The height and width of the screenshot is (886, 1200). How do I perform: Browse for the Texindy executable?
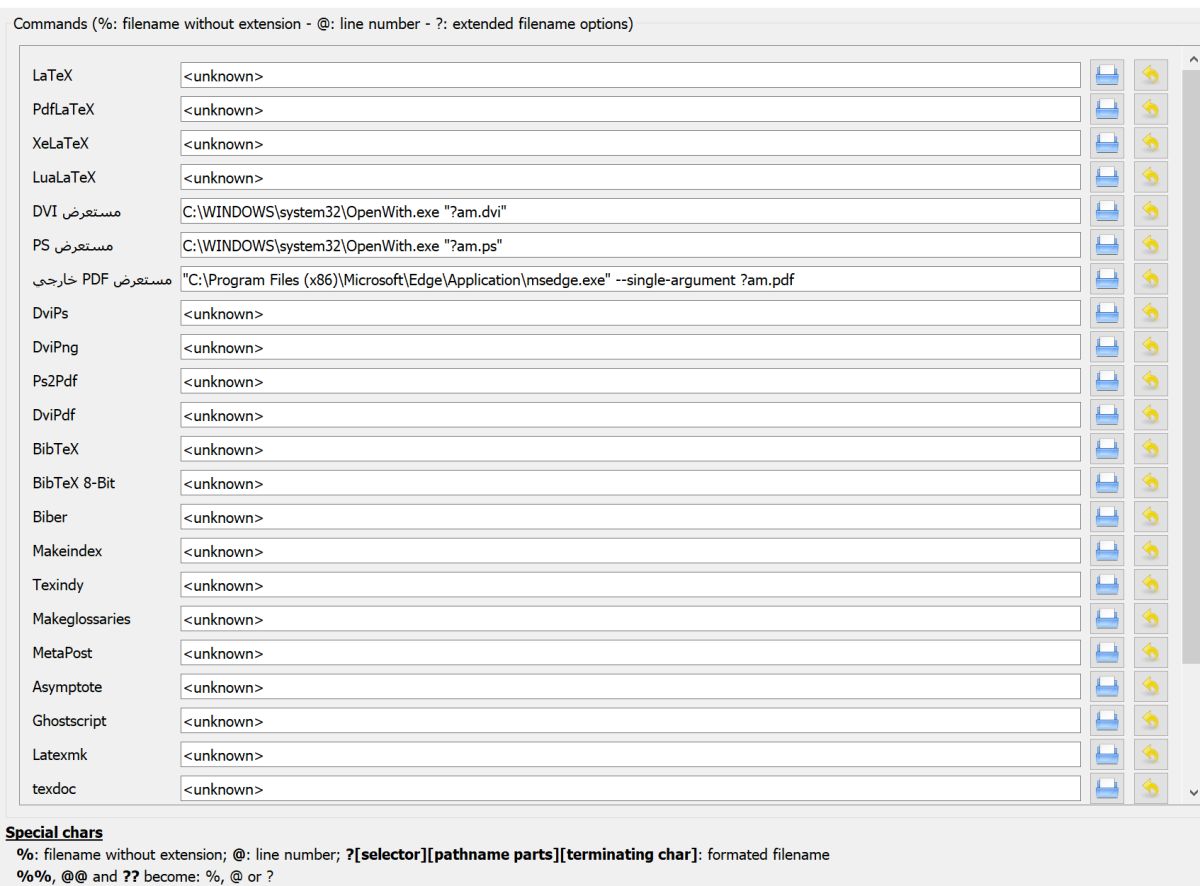tap(1107, 585)
